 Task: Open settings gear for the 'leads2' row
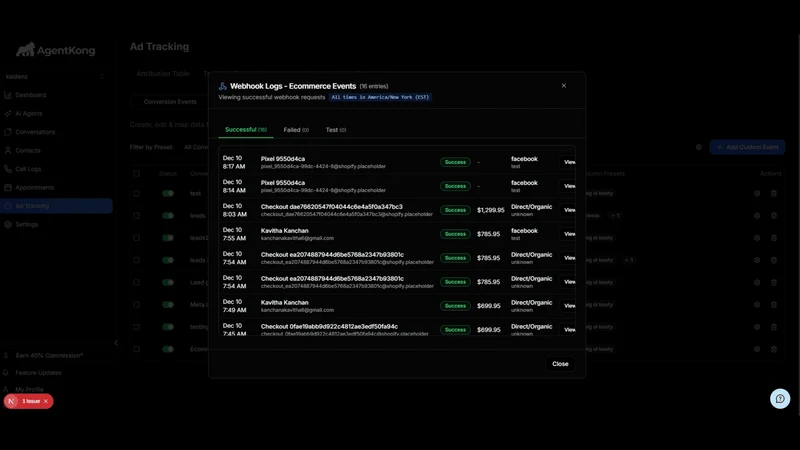point(757,238)
